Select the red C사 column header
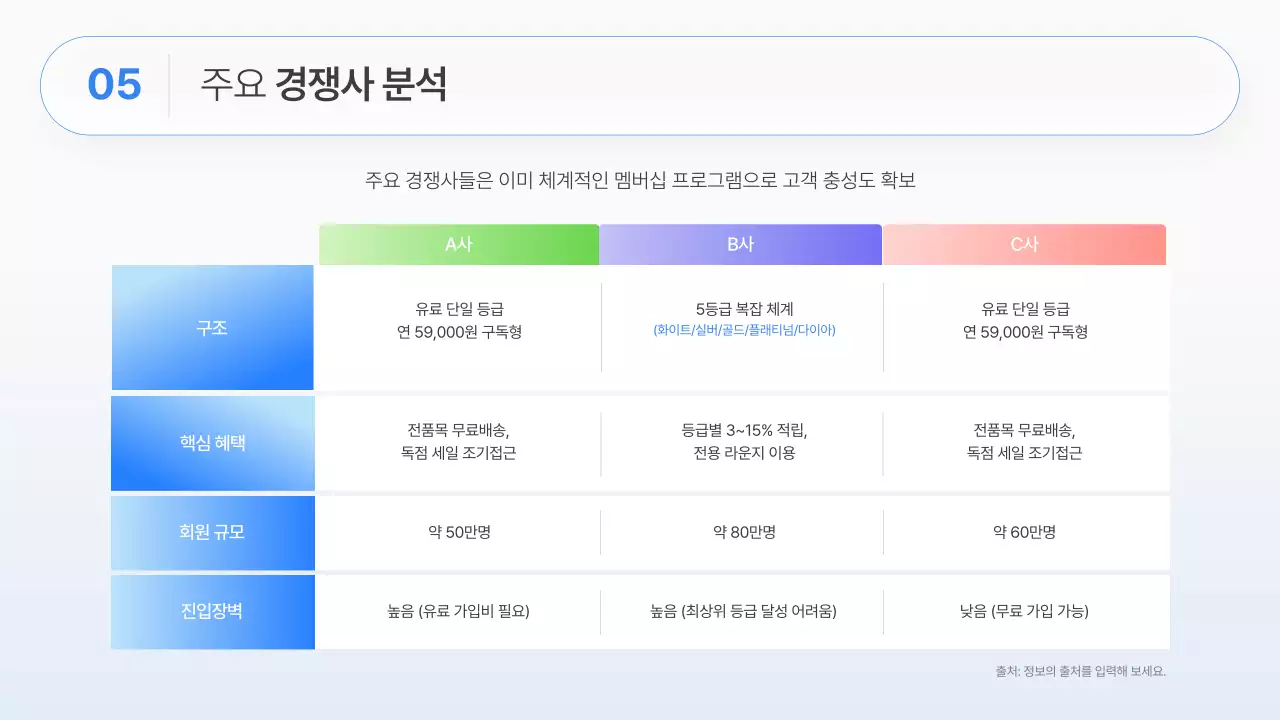Image resolution: width=1280 pixels, height=720 pixels. 1024,245
